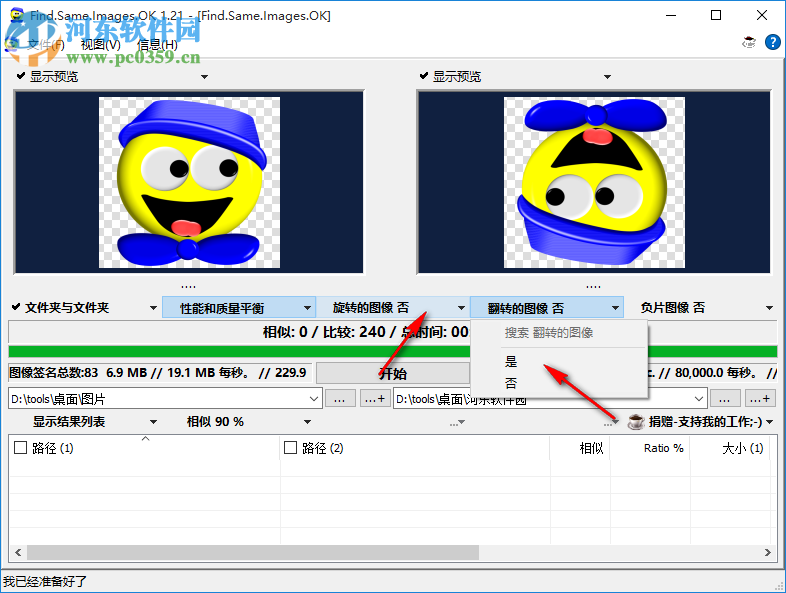Viewport: 786px width, 593px height.
Task: Select 否 in the flipped image popup menu
Action: tap(559, 384)
